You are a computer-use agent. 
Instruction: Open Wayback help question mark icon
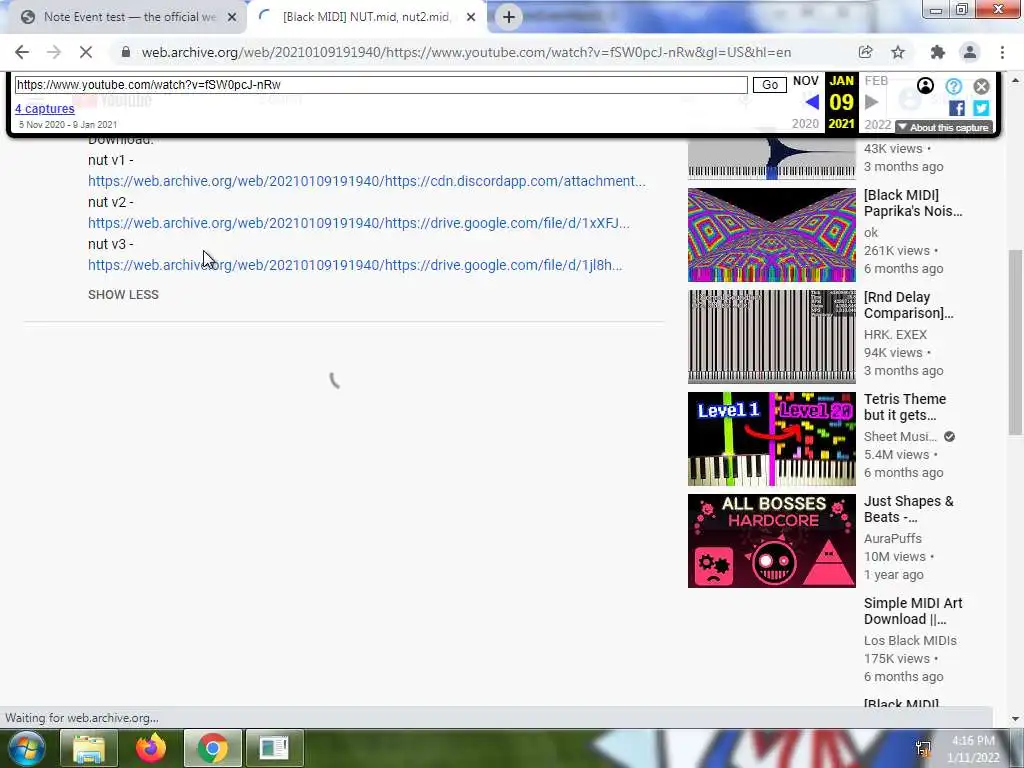click(x=953, y=86)
